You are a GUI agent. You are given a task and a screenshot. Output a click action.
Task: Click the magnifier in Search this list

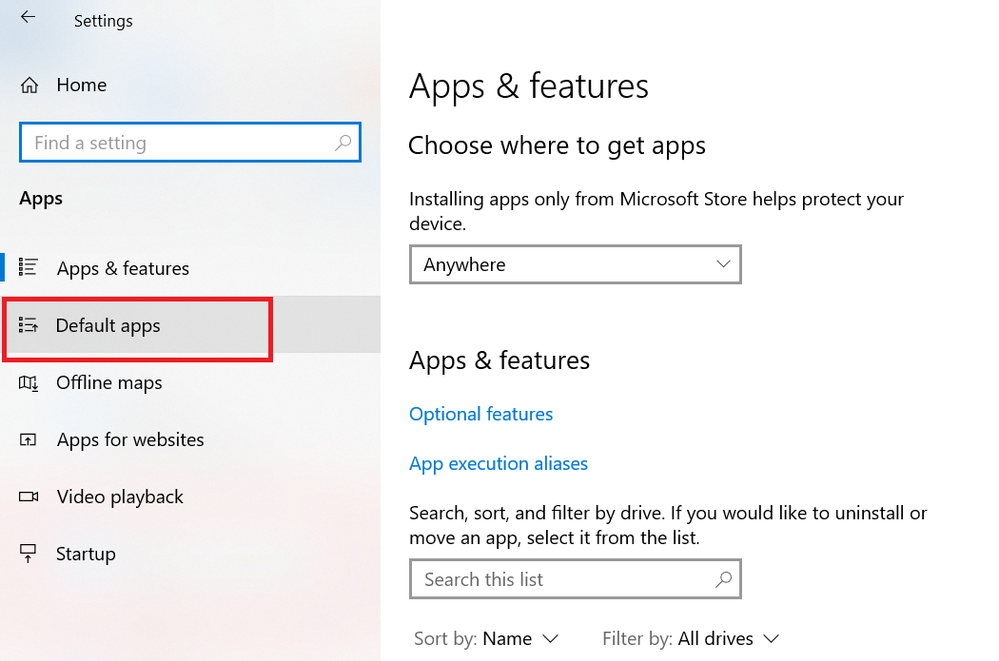(x=723, y=579)
